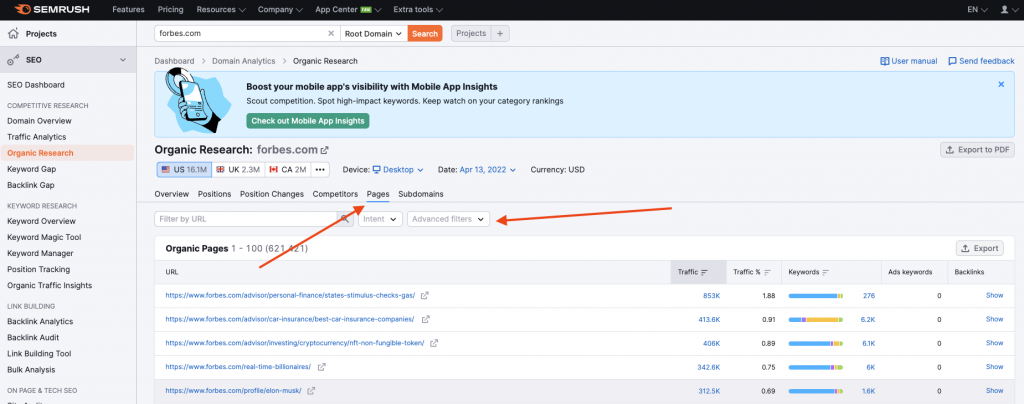This screenshot has width=1024, height=404.
Task: Open the EN language dropdown
Action: pyautogui.click(x=977, y=10)
